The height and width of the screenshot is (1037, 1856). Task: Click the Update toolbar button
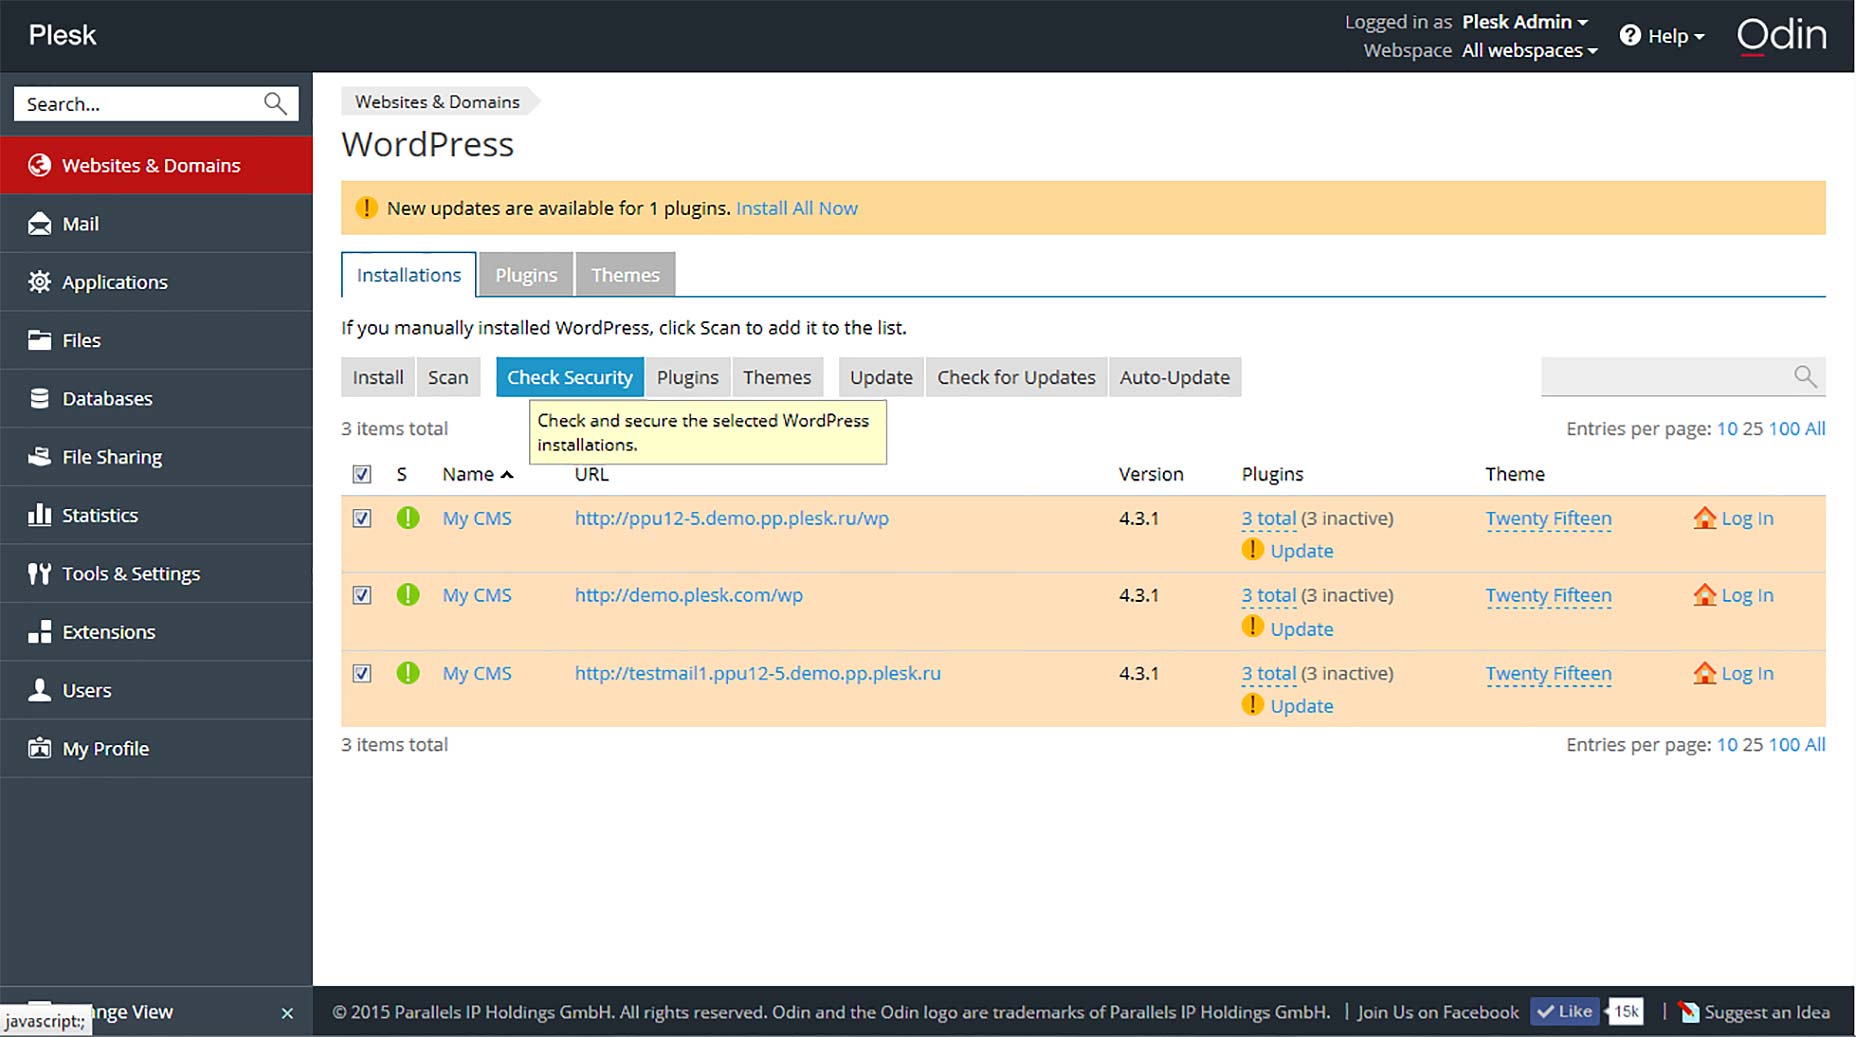pyautogui.click(x=881, y=377)
